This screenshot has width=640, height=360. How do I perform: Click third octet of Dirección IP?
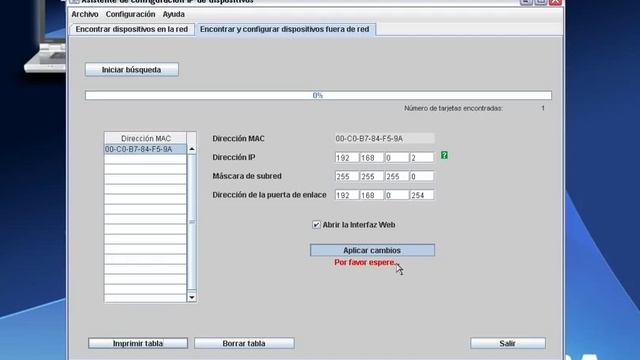point(397,158)
